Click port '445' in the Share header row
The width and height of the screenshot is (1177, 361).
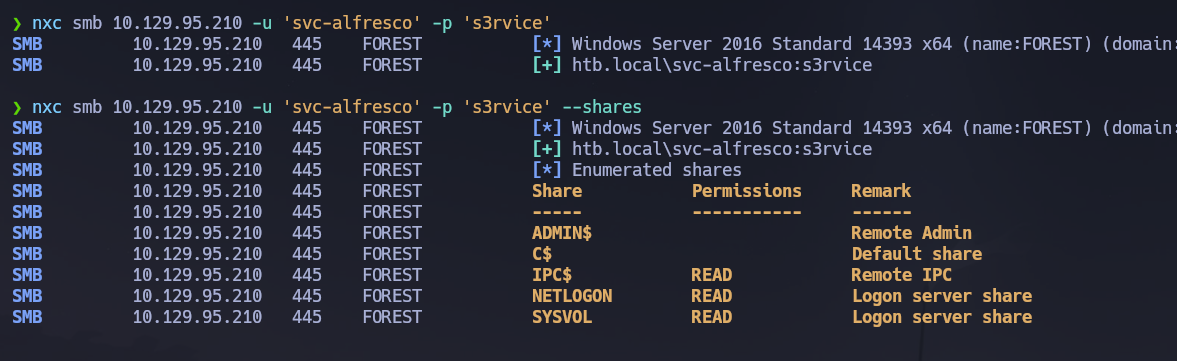pos(307,191)
